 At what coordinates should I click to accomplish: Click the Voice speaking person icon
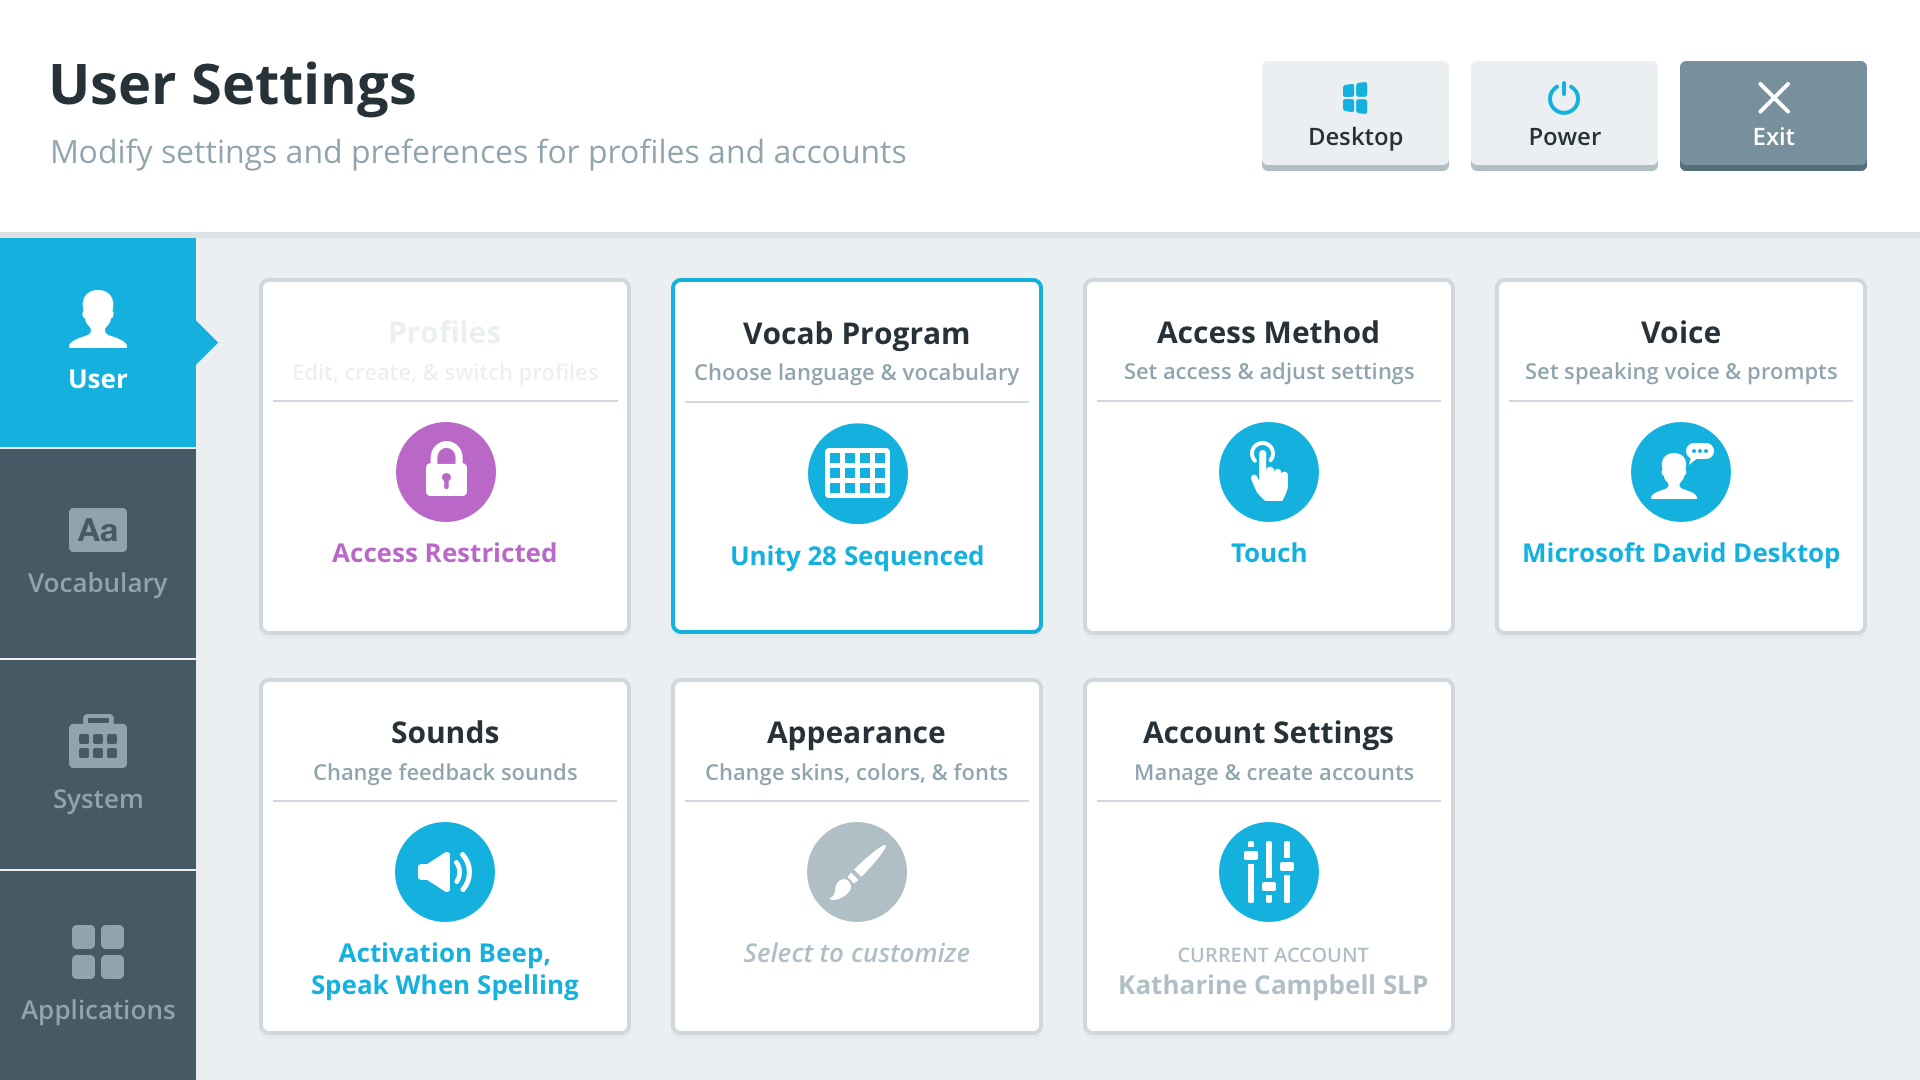tap(1680, 472)
